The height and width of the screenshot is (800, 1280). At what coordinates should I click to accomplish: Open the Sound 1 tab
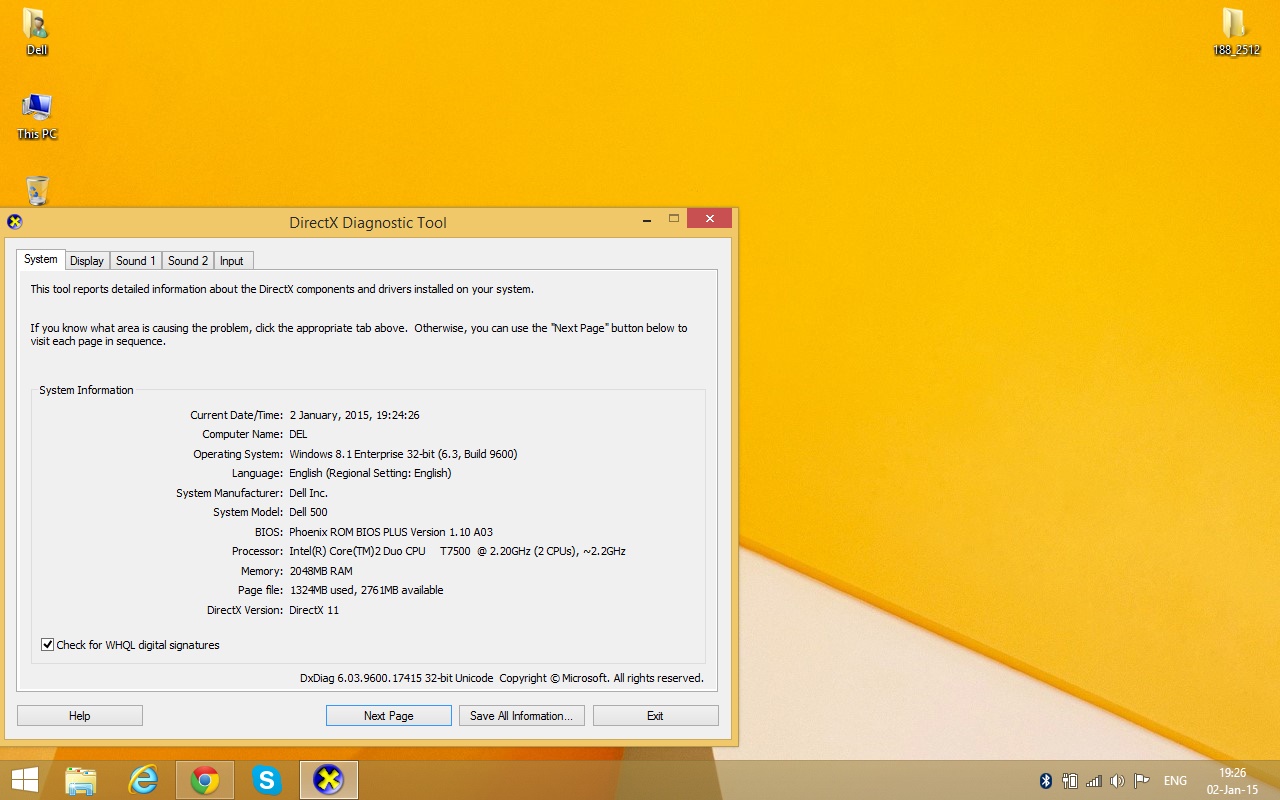coord(136,261)
